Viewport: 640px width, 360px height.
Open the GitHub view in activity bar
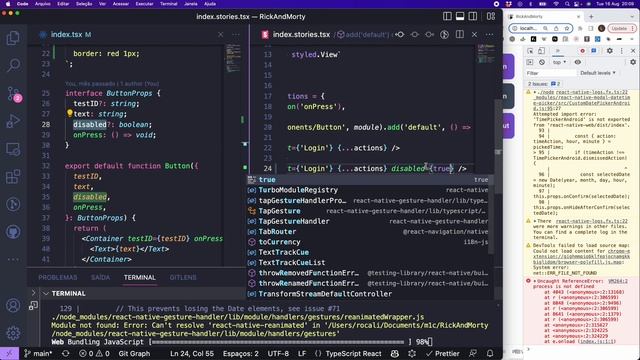[13, 232]
